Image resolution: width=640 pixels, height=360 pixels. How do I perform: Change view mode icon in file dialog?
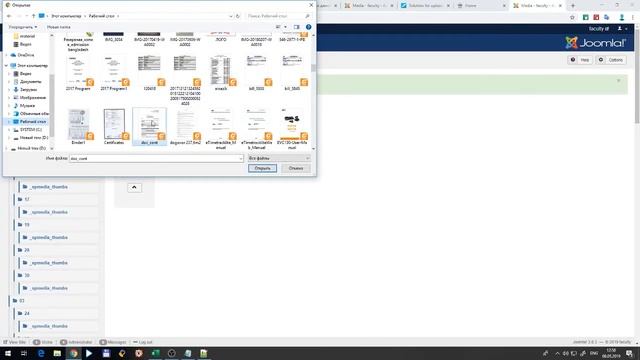(278, 27)
